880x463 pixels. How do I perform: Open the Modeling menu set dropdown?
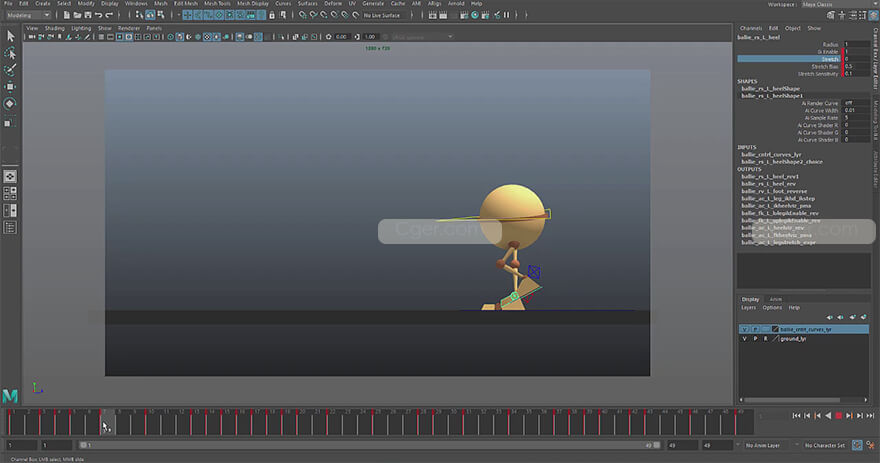[x=30, y=15]
